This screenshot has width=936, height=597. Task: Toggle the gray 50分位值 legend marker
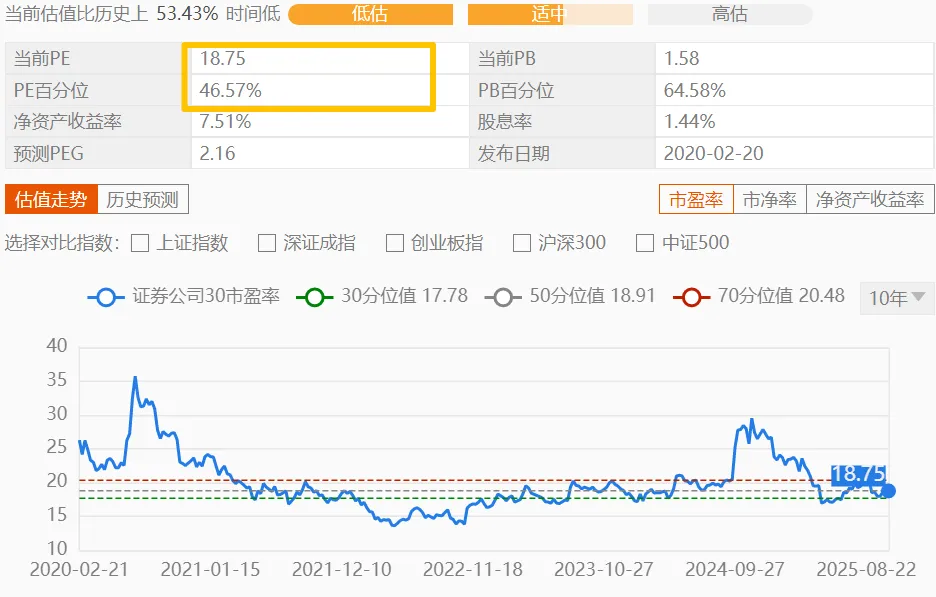pyautogui.click(x=503, y=297)
